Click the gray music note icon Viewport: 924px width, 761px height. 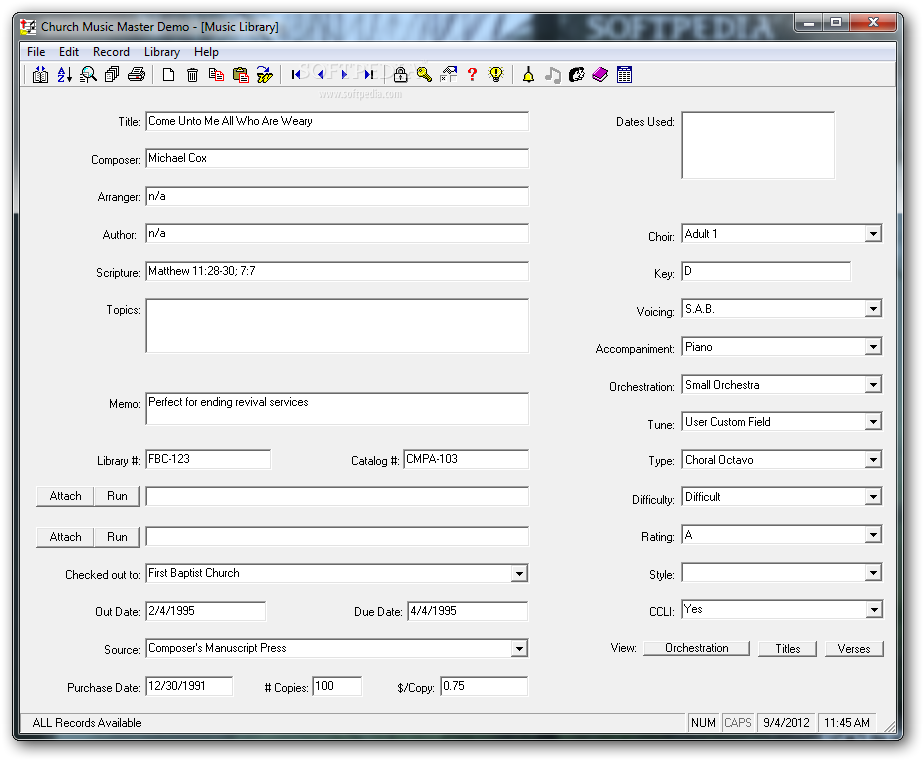pyautogui.click(x=552, y=75)
